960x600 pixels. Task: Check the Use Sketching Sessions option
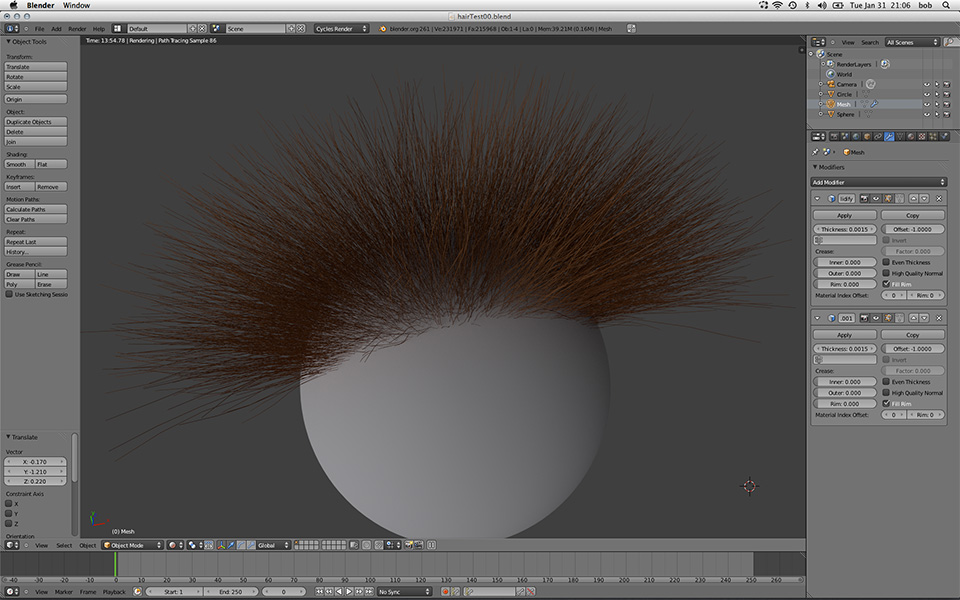(10, 295)
